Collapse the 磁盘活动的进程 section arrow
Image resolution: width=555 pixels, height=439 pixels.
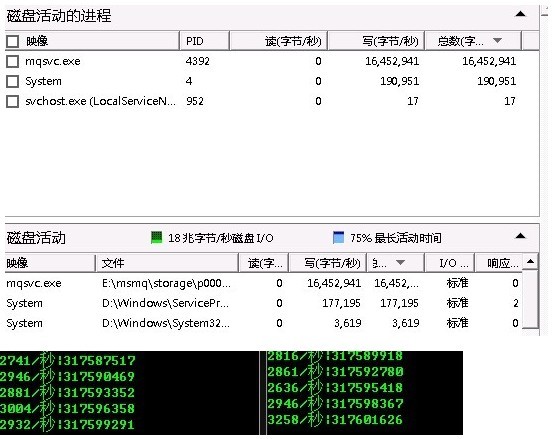pos(520,14)
